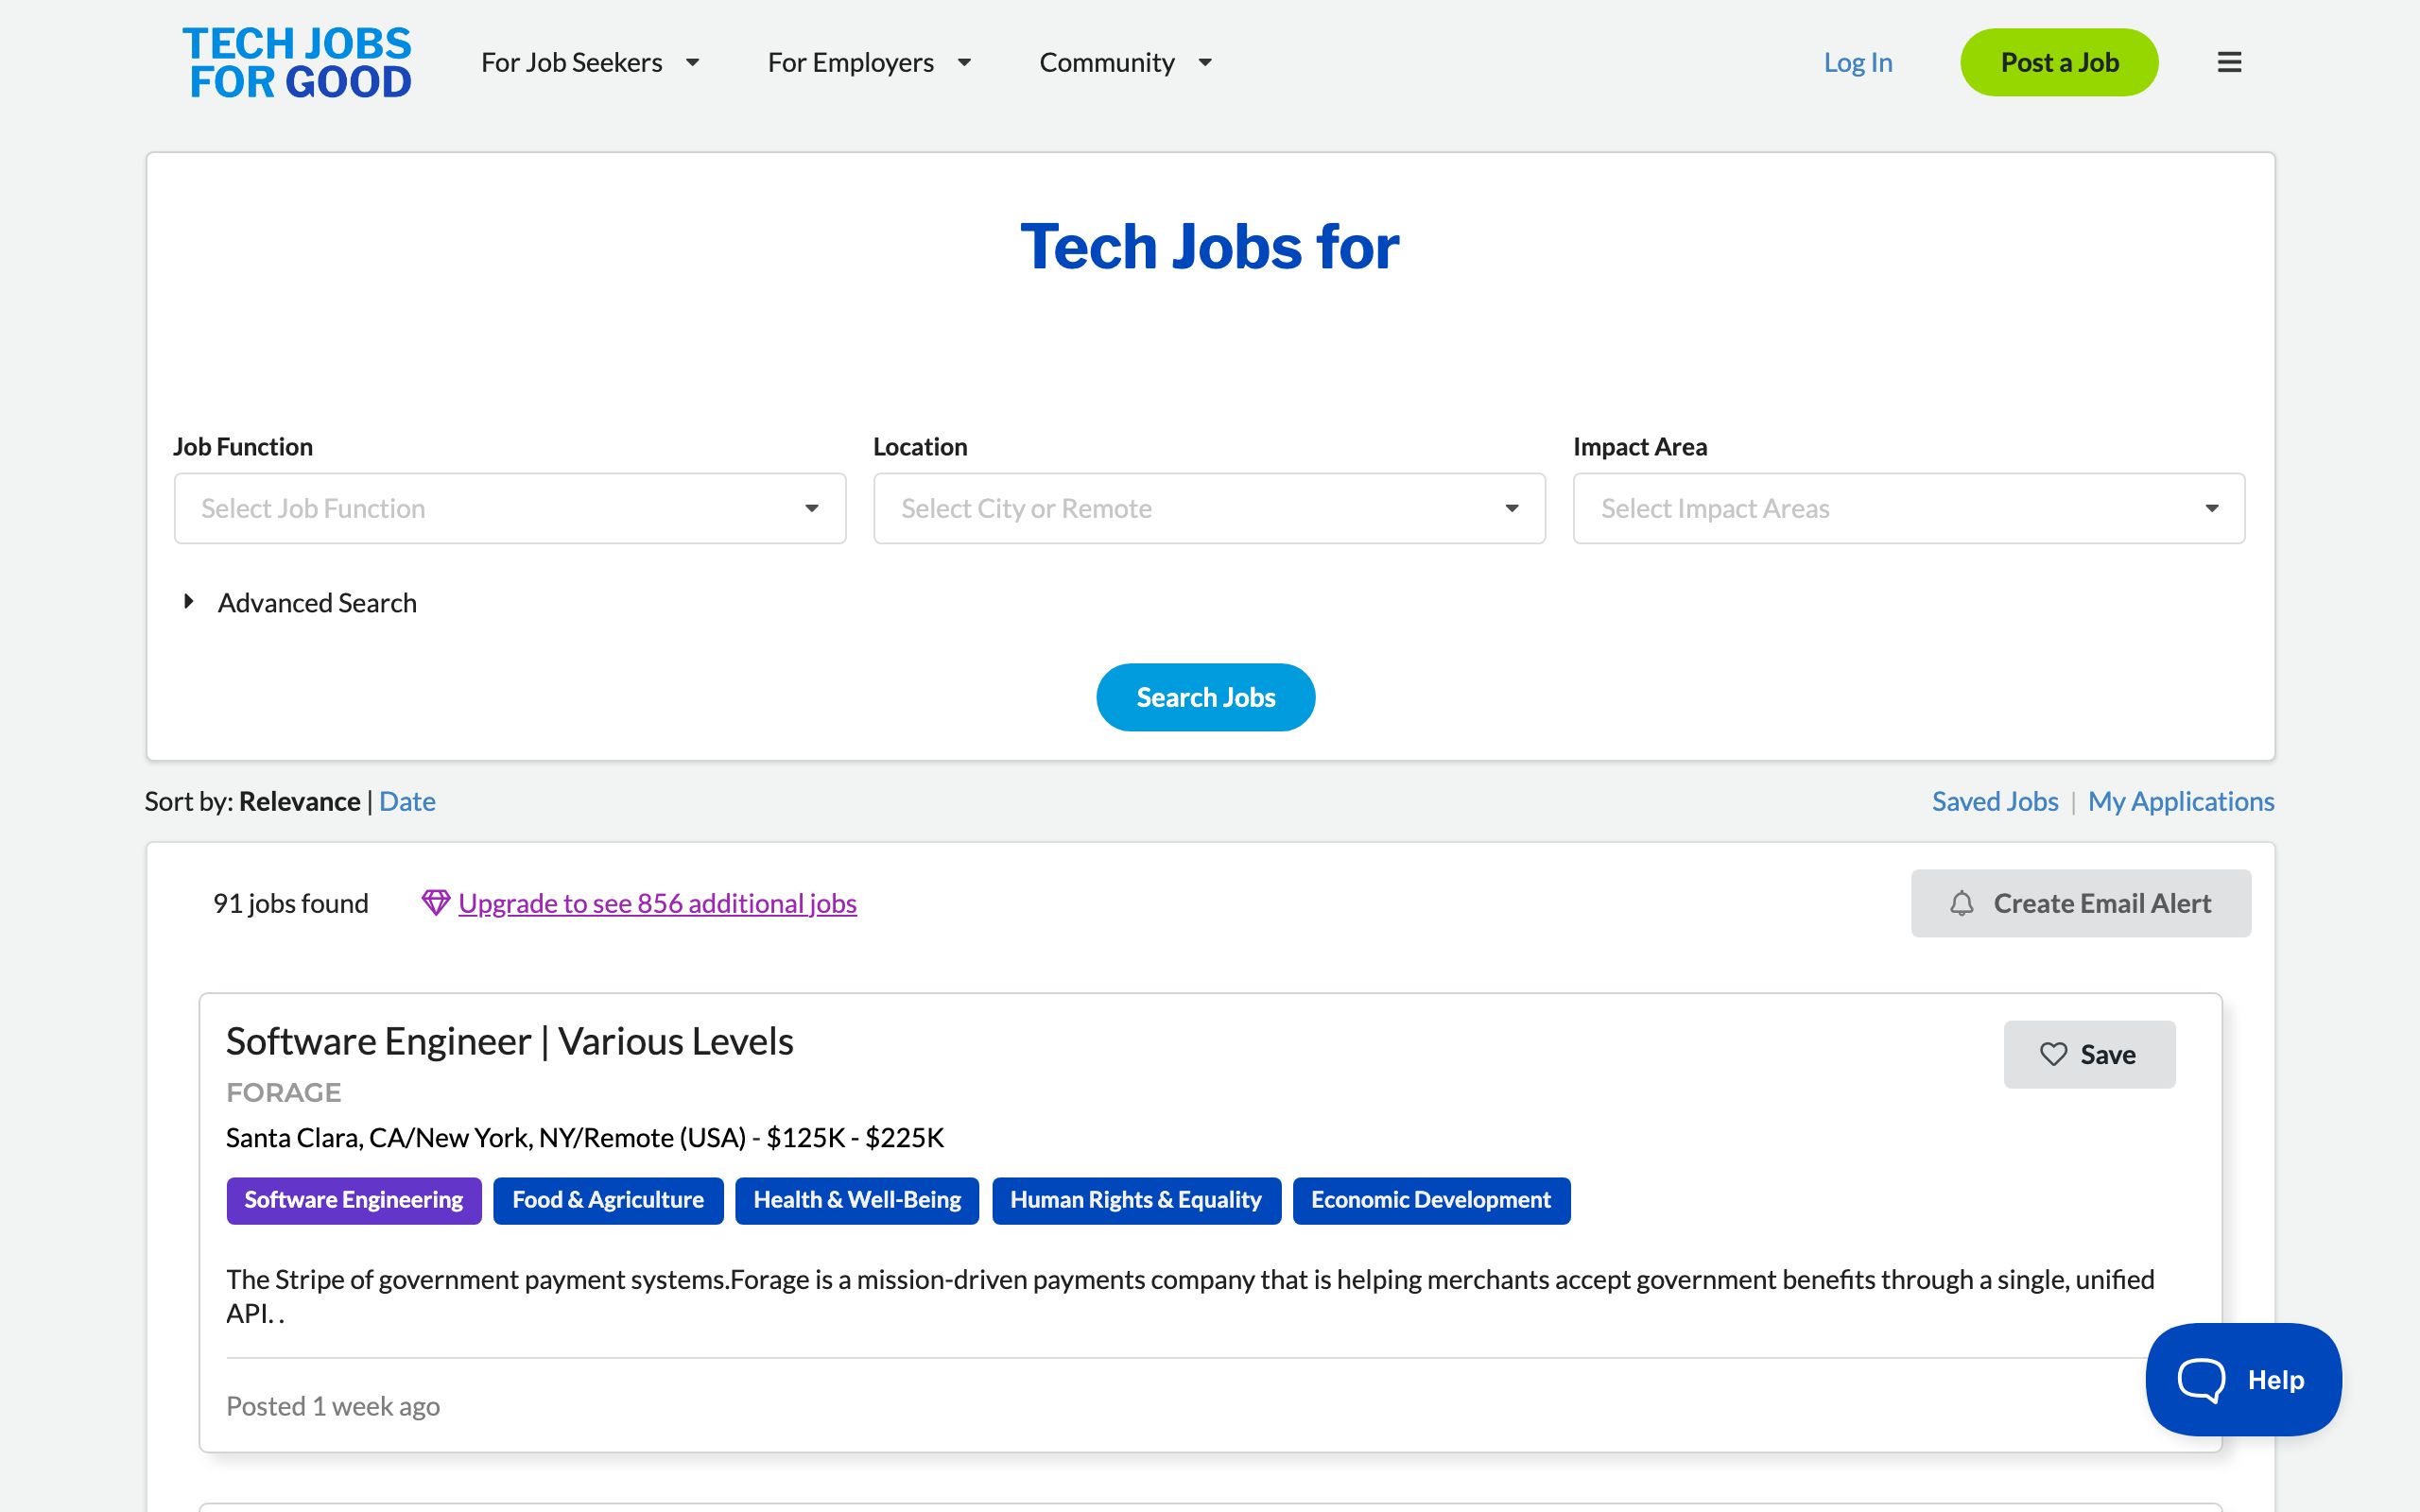The width and height of the screenshot is (2420, 1512).
Task: Open the Help chat bubble
Action: tap(2243, 1379)
